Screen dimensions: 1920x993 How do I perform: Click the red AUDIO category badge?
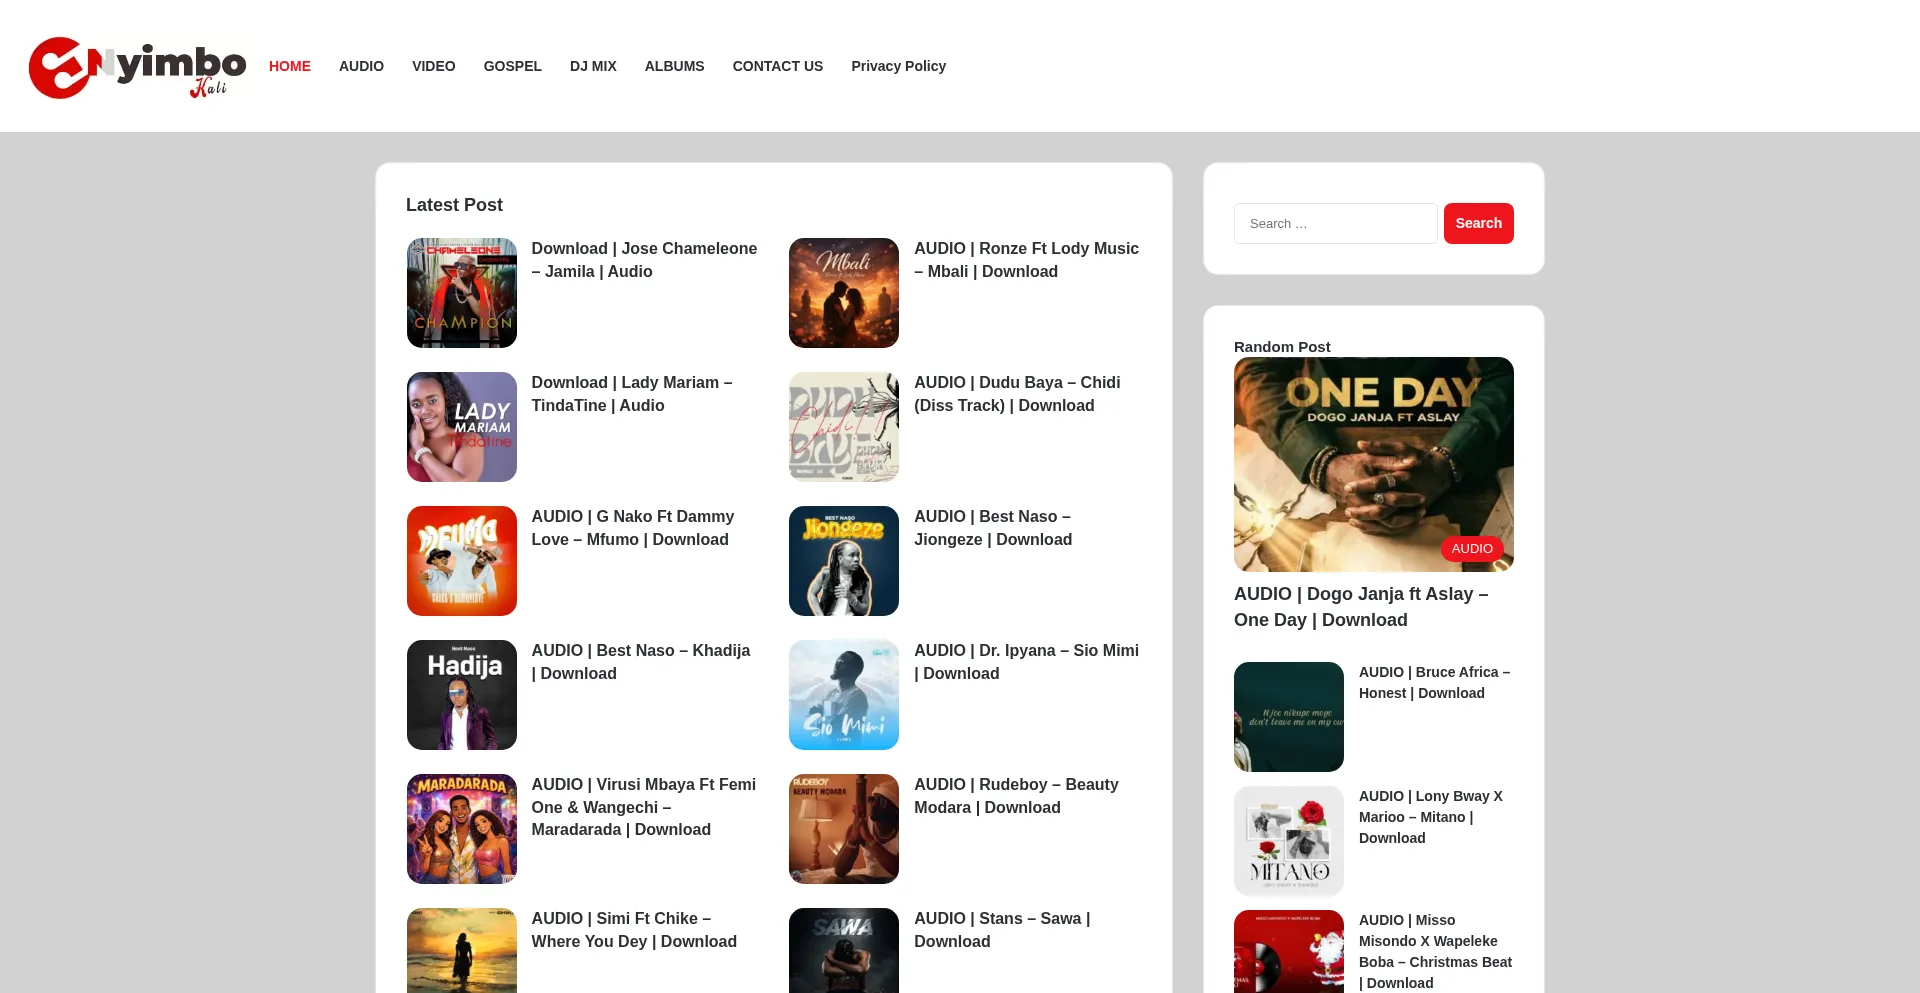pos(1472,548)
